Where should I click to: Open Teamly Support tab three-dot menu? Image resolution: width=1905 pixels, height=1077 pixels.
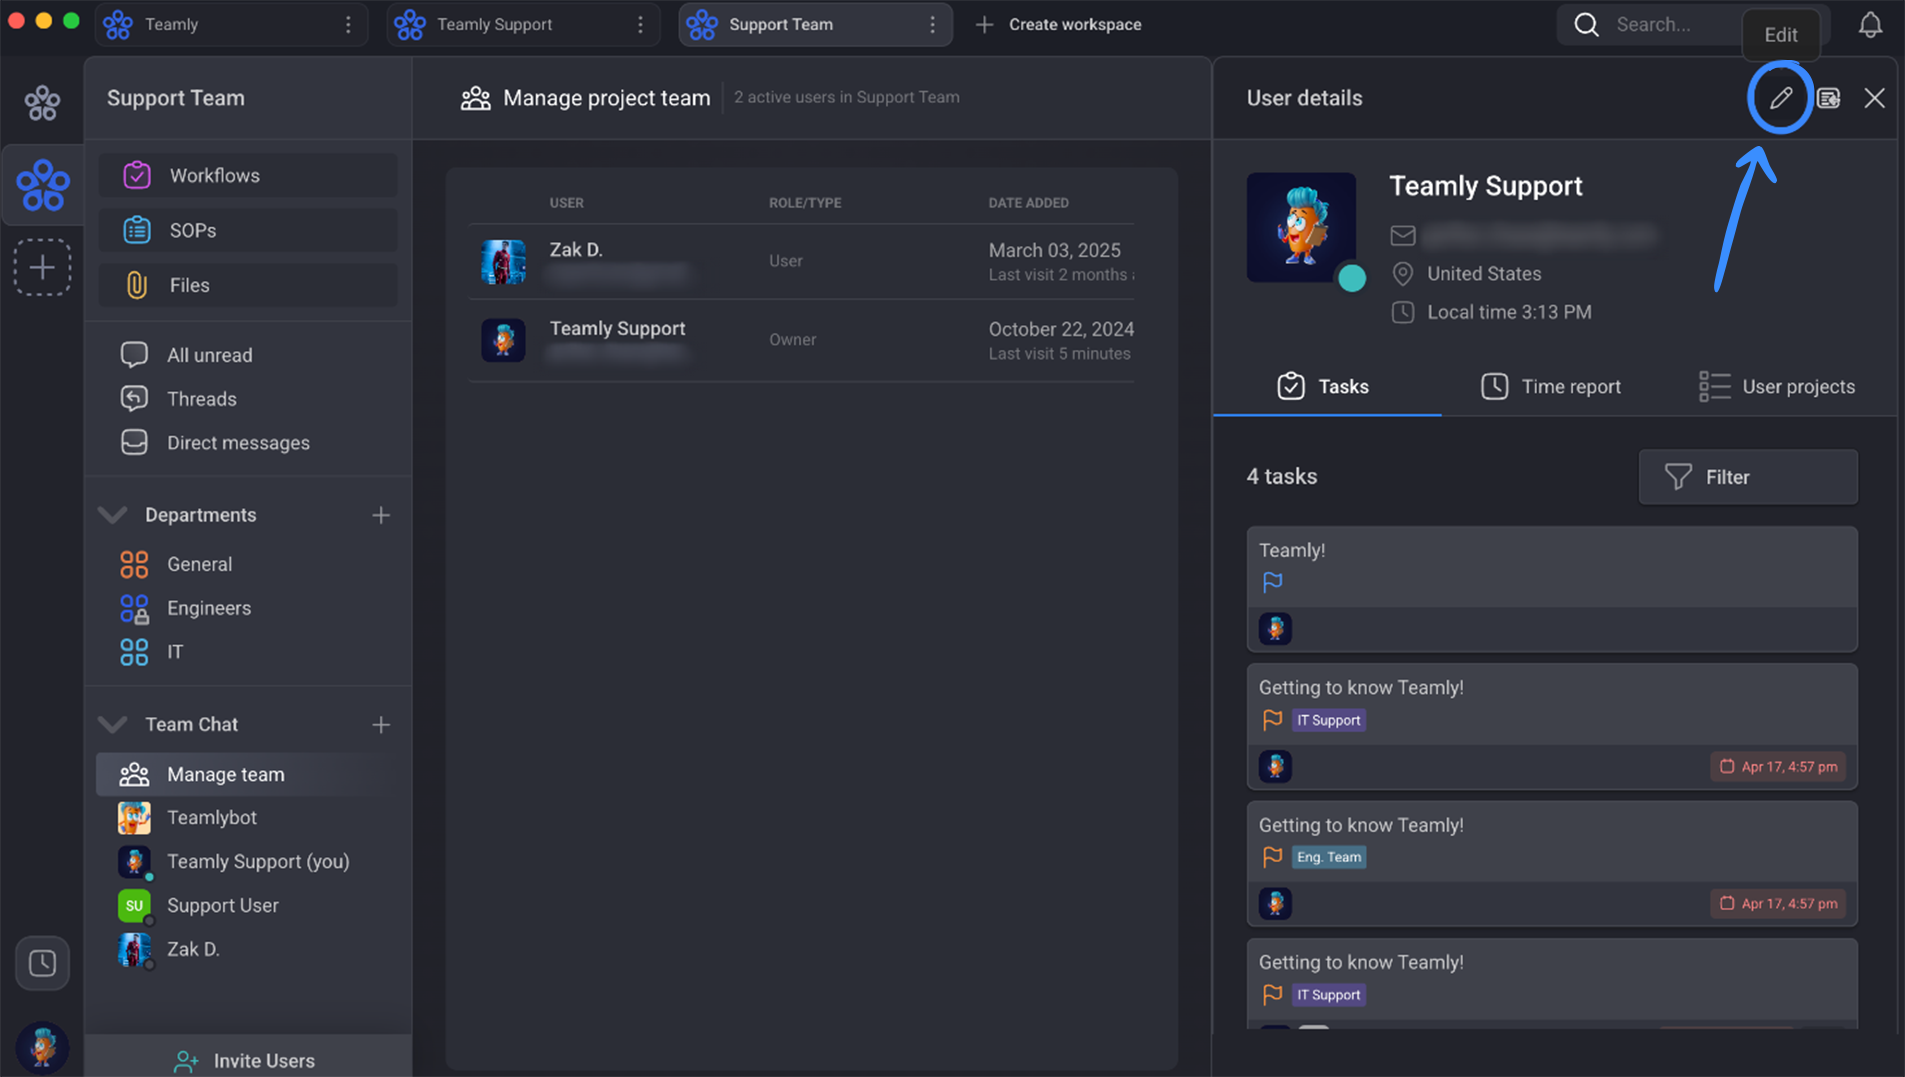[640, 25]
